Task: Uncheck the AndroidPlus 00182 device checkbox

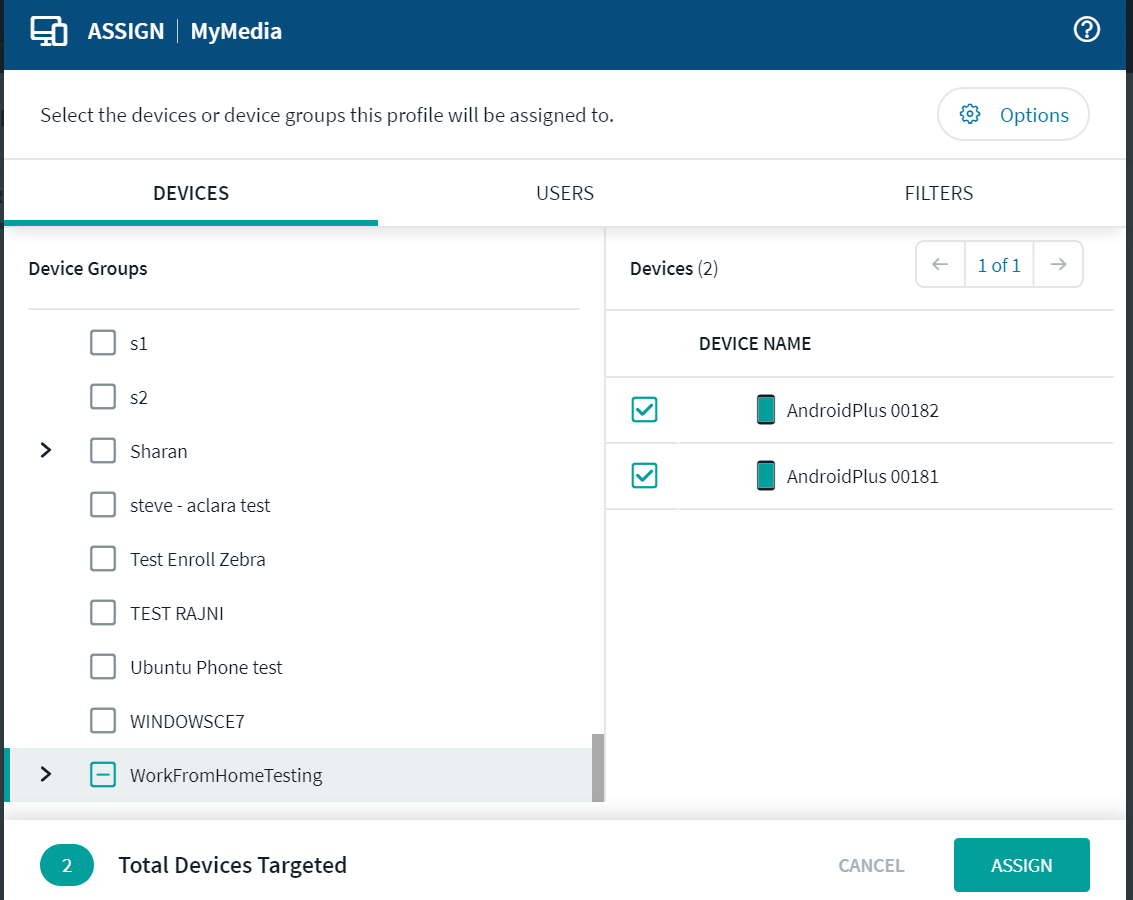Action: click(645, 410)
